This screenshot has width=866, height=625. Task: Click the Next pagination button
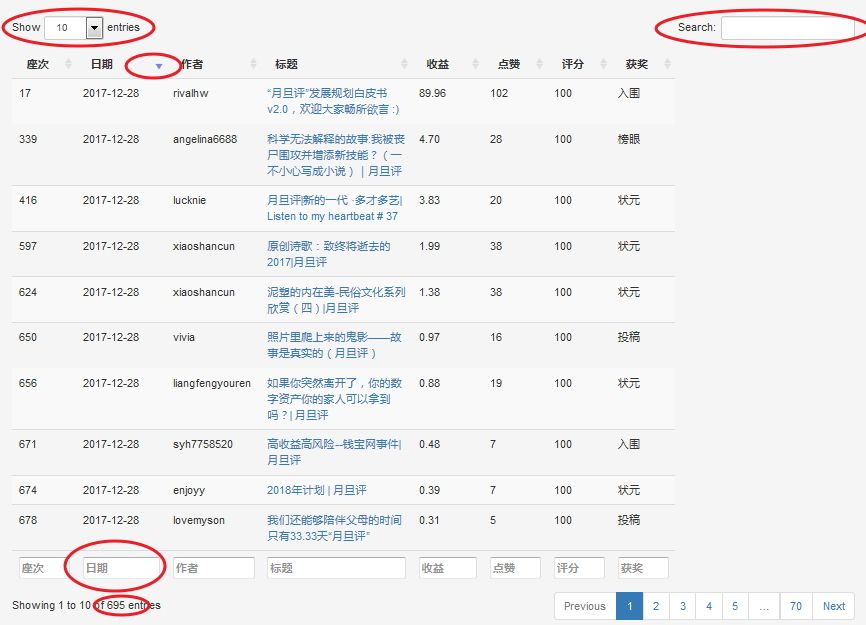834,606
